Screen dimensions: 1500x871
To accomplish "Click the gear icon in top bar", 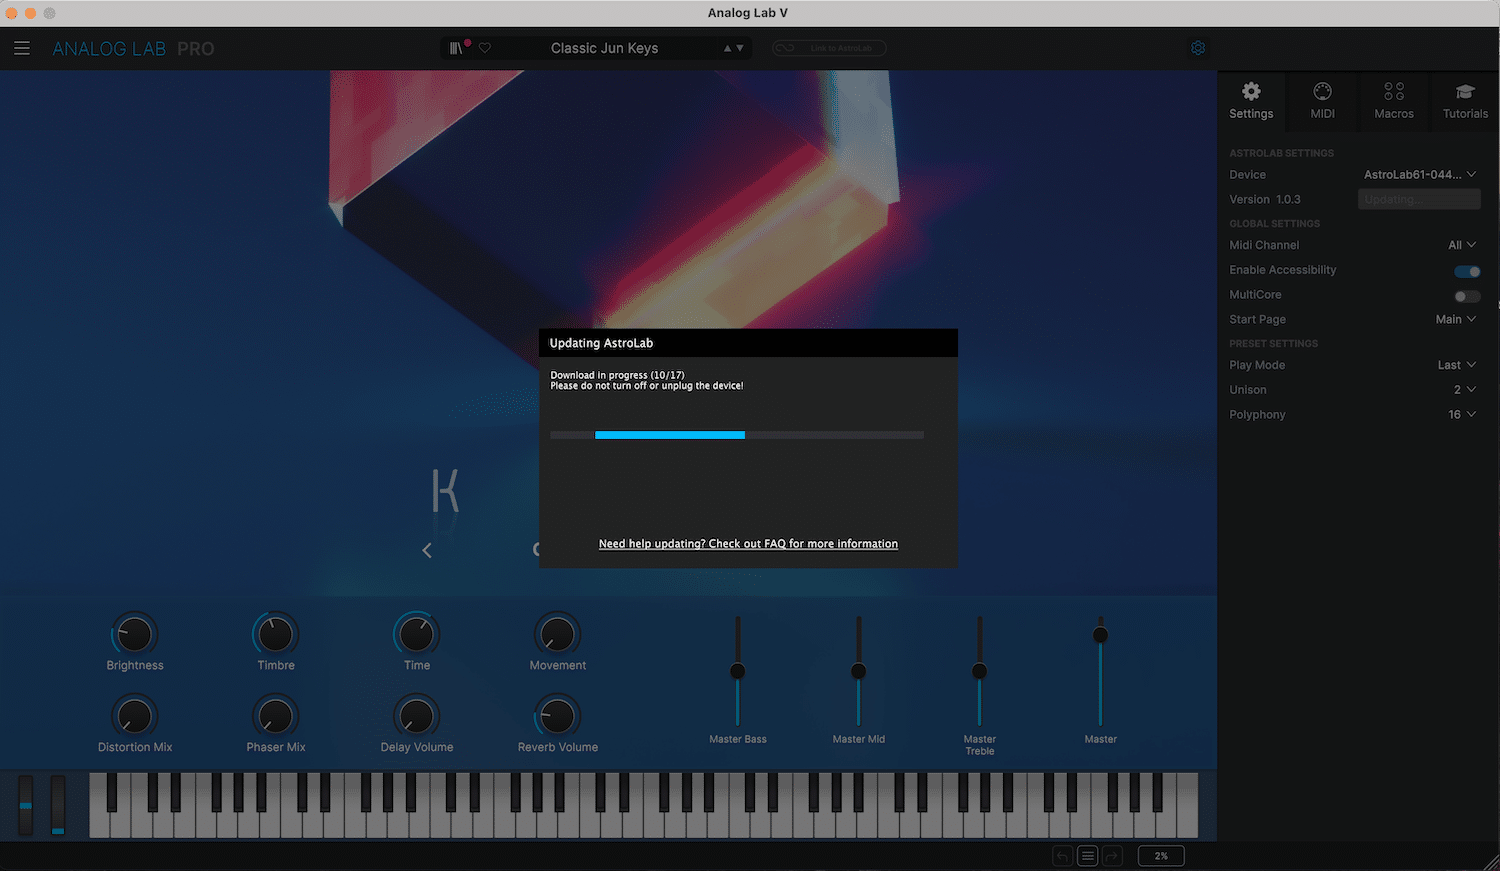I will coord(1198,48).
